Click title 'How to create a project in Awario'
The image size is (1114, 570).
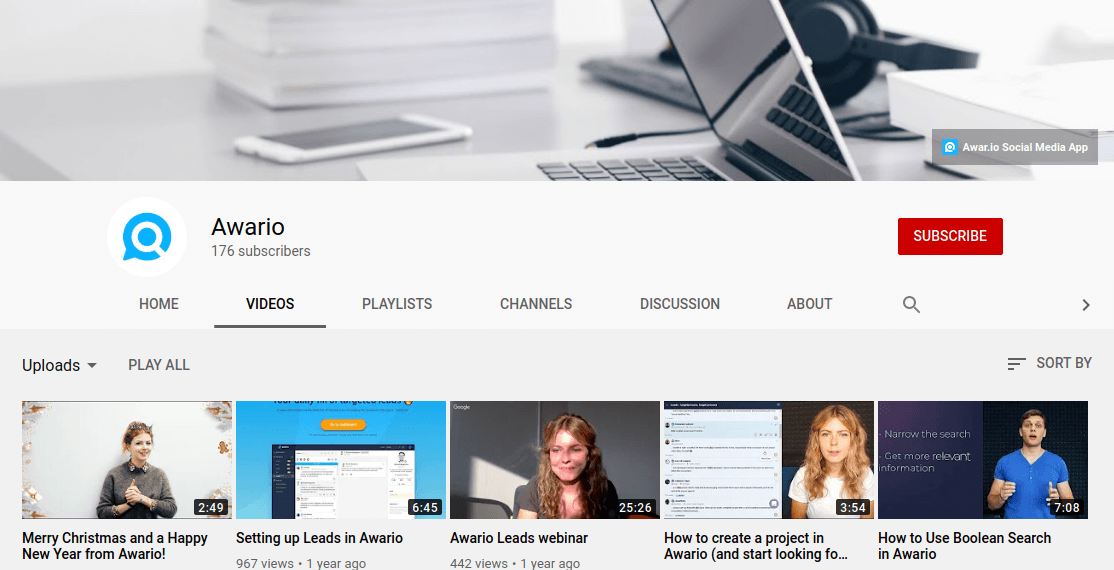click(756, 546)
